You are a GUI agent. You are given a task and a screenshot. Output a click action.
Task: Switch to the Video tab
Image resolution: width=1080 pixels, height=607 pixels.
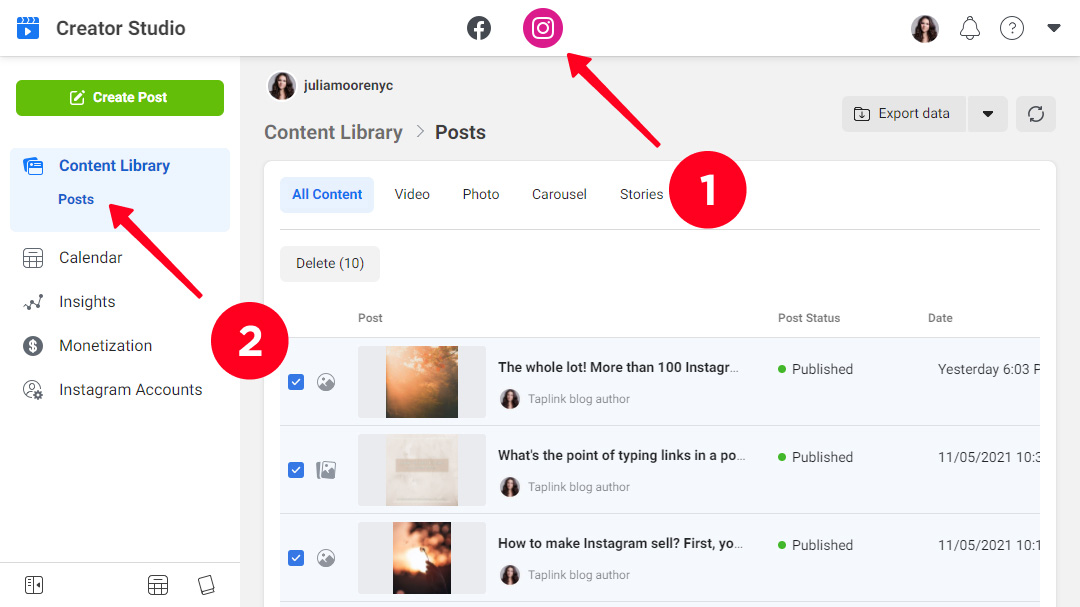point(412,195)
